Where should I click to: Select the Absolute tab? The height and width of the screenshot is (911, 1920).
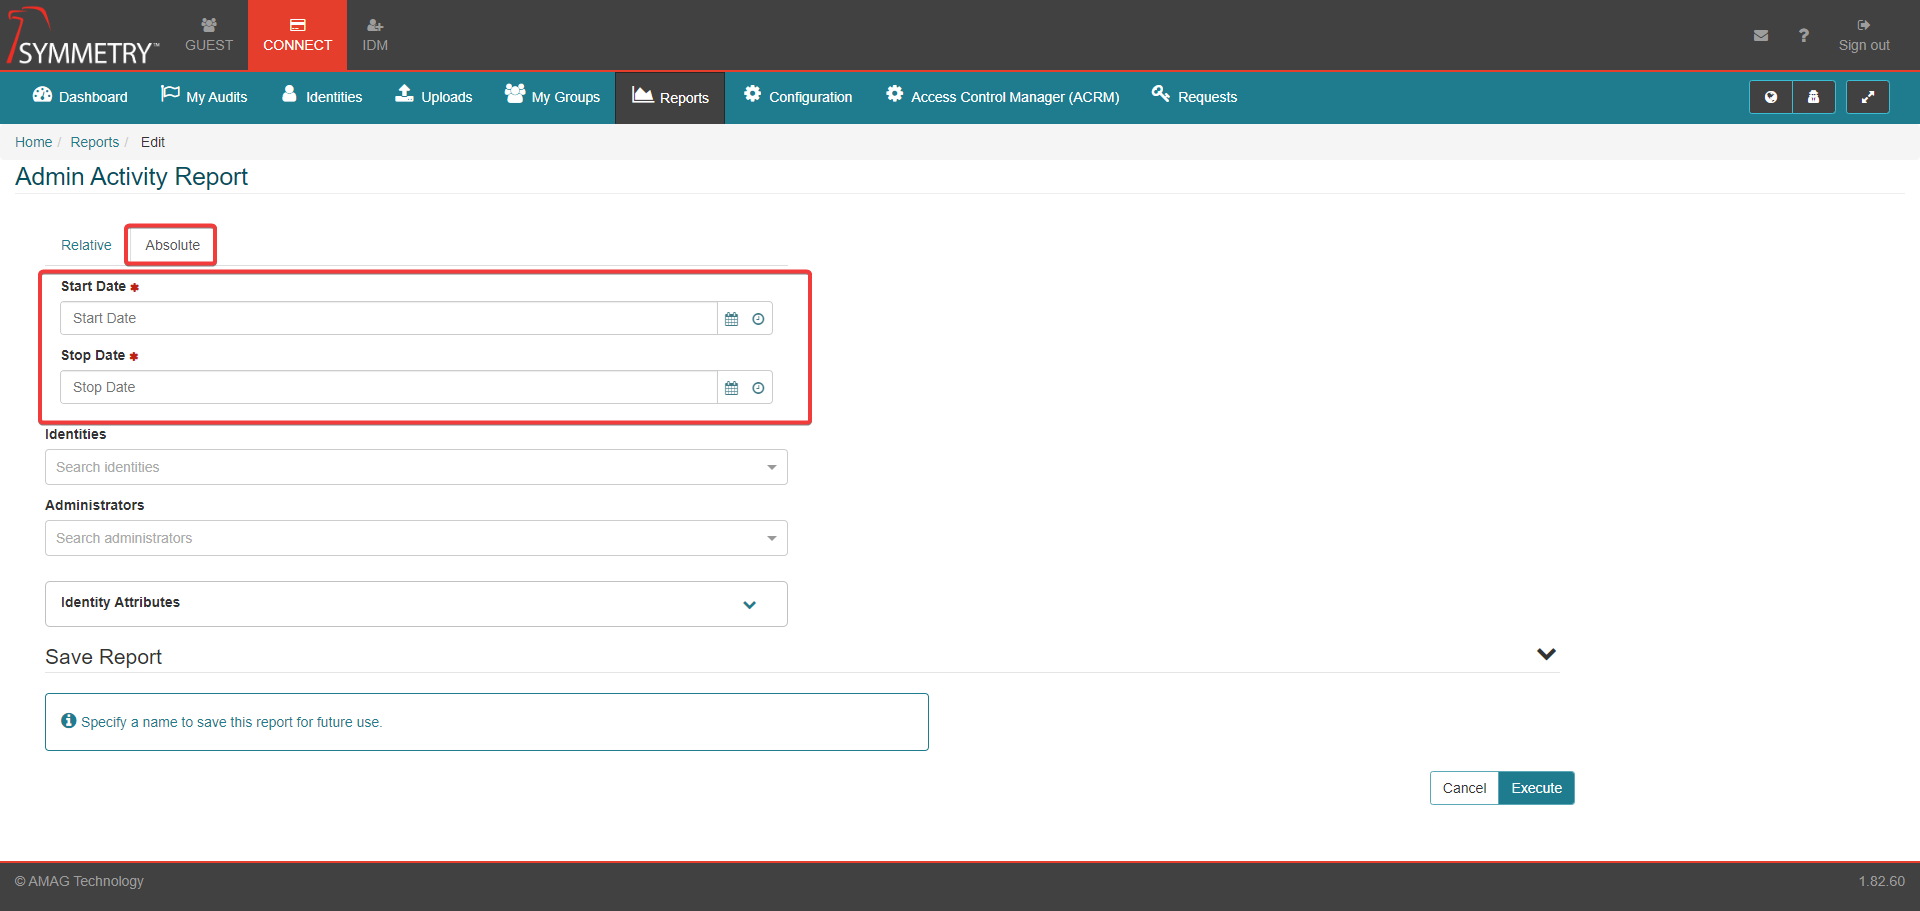click(x=172, y=245)
